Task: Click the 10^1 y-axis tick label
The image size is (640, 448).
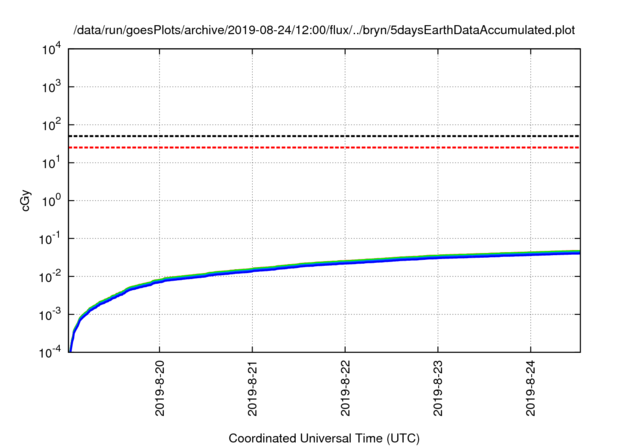Action: click(51, 163)
